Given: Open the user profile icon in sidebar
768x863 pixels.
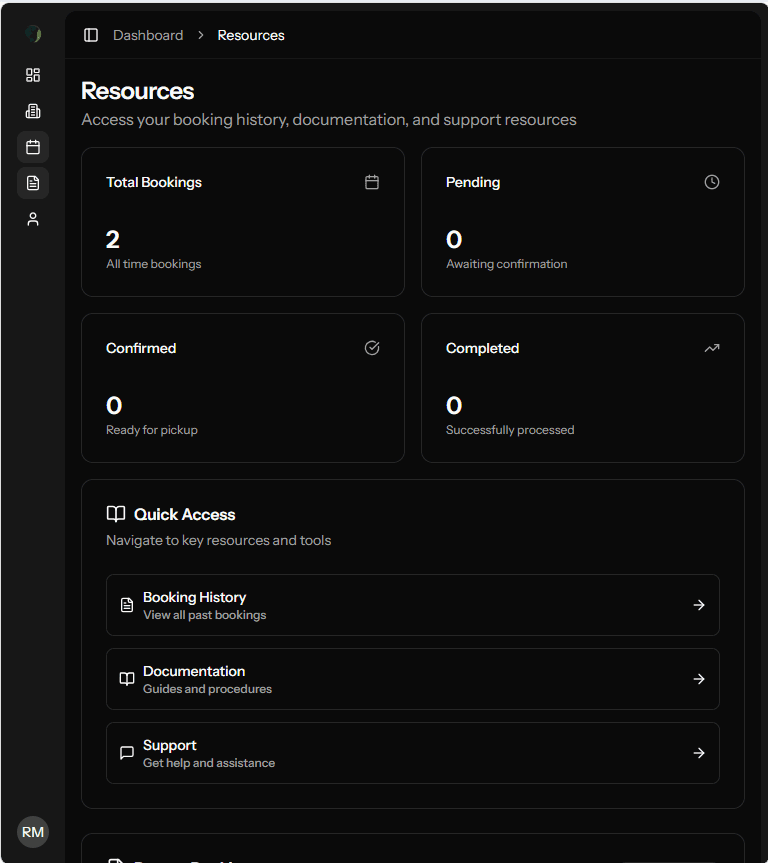Looking at the screenshot, I should [x=33, y=219].
